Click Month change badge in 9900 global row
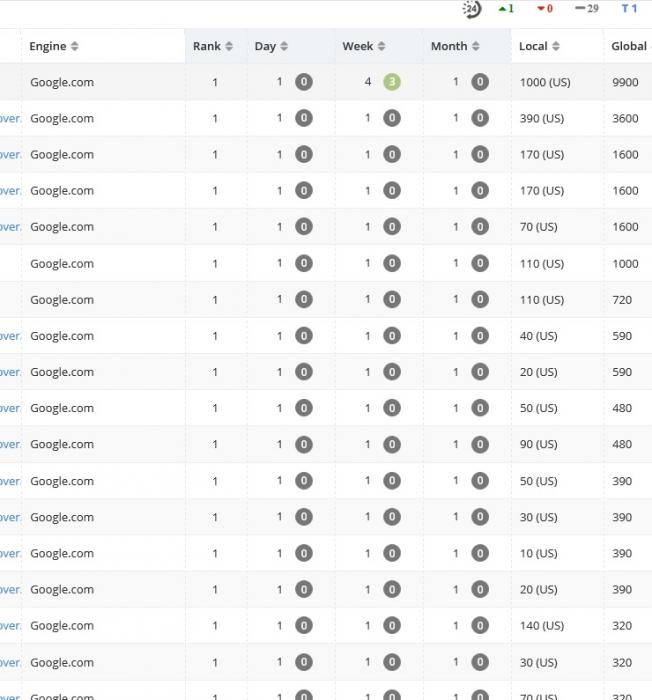 (x=480, y=82)
